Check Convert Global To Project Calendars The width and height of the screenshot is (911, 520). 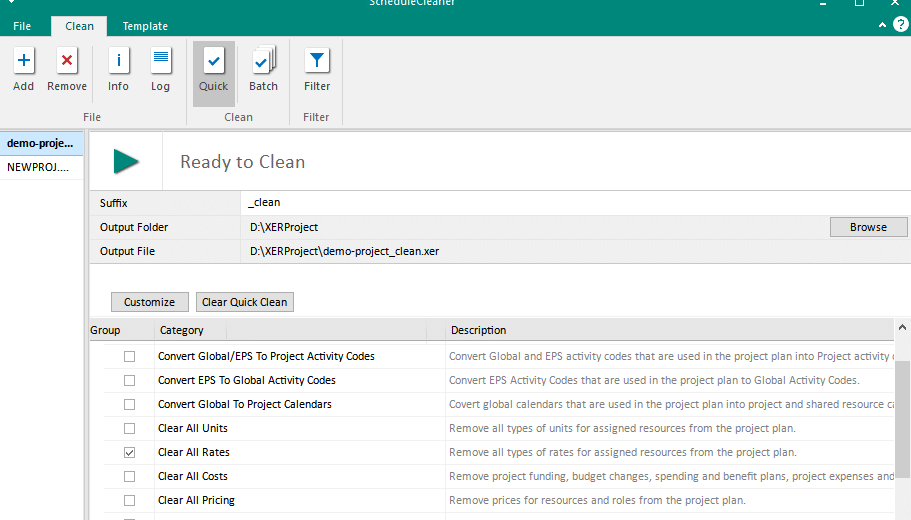point(130,404)
